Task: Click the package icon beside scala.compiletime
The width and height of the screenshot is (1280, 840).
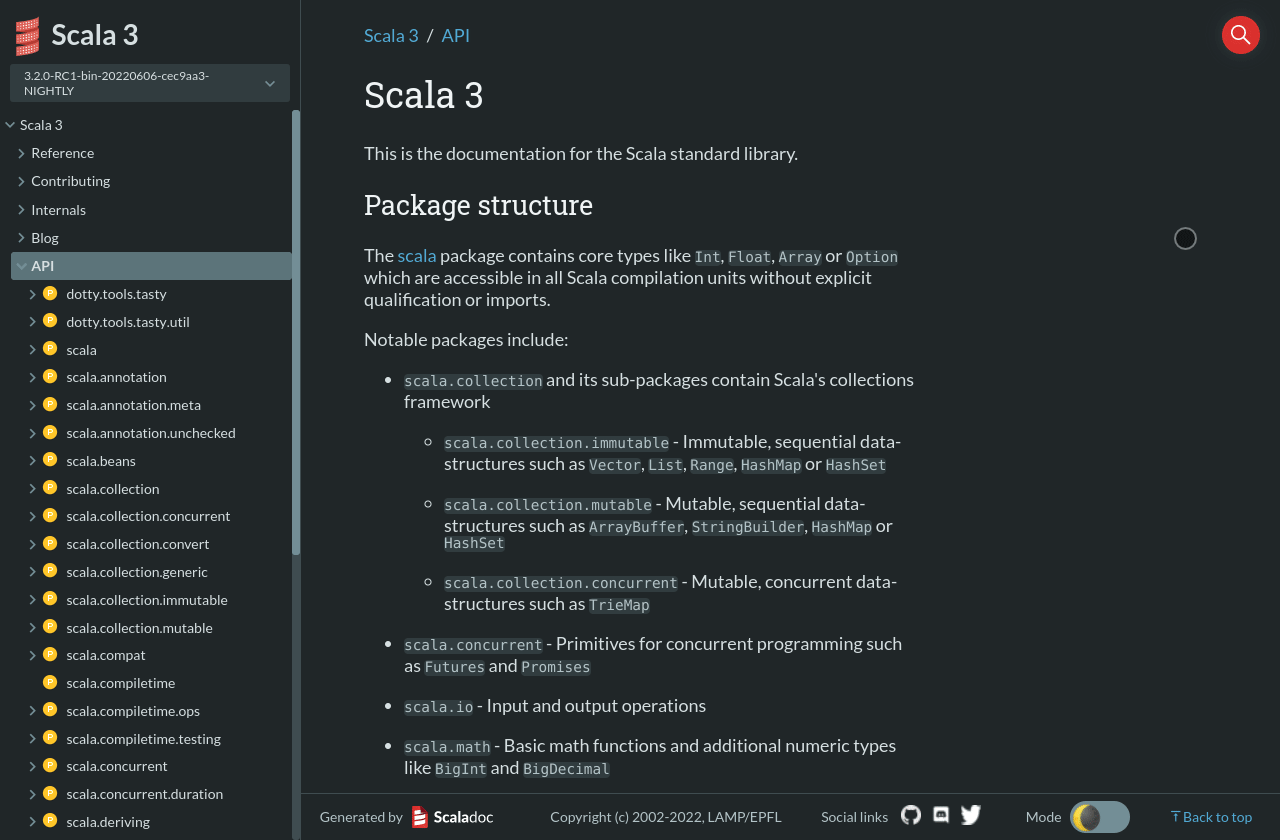Action: point(50,682)
